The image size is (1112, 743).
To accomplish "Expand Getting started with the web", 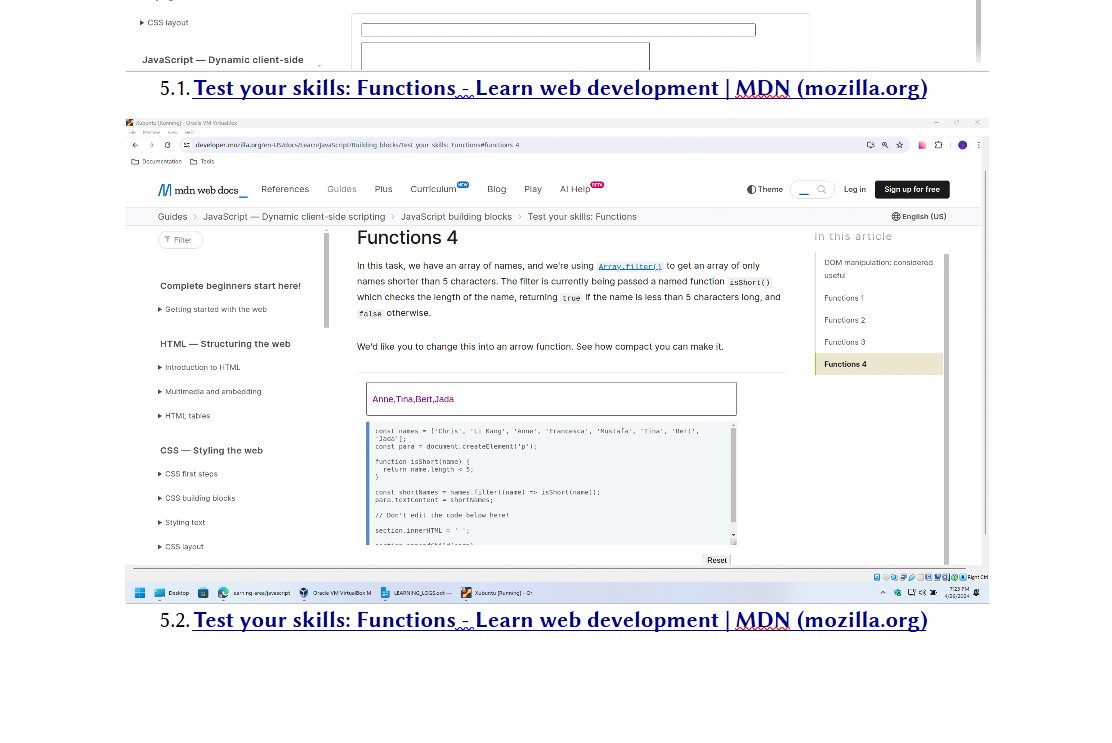I will pyautogui.click(x=213, y=309).
